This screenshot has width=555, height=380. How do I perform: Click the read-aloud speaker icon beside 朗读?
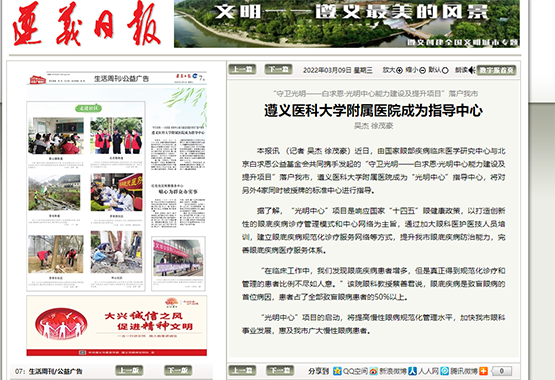point(472,70)
